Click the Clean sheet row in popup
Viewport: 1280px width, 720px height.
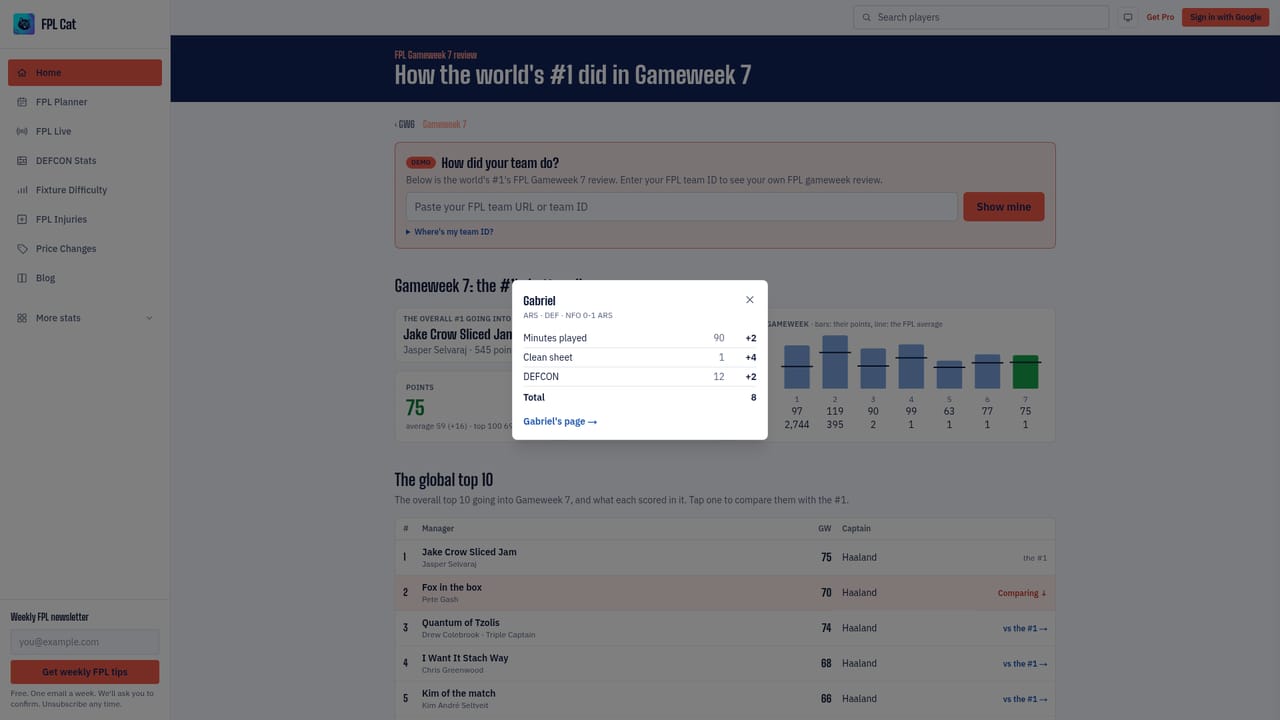point(640,357)
